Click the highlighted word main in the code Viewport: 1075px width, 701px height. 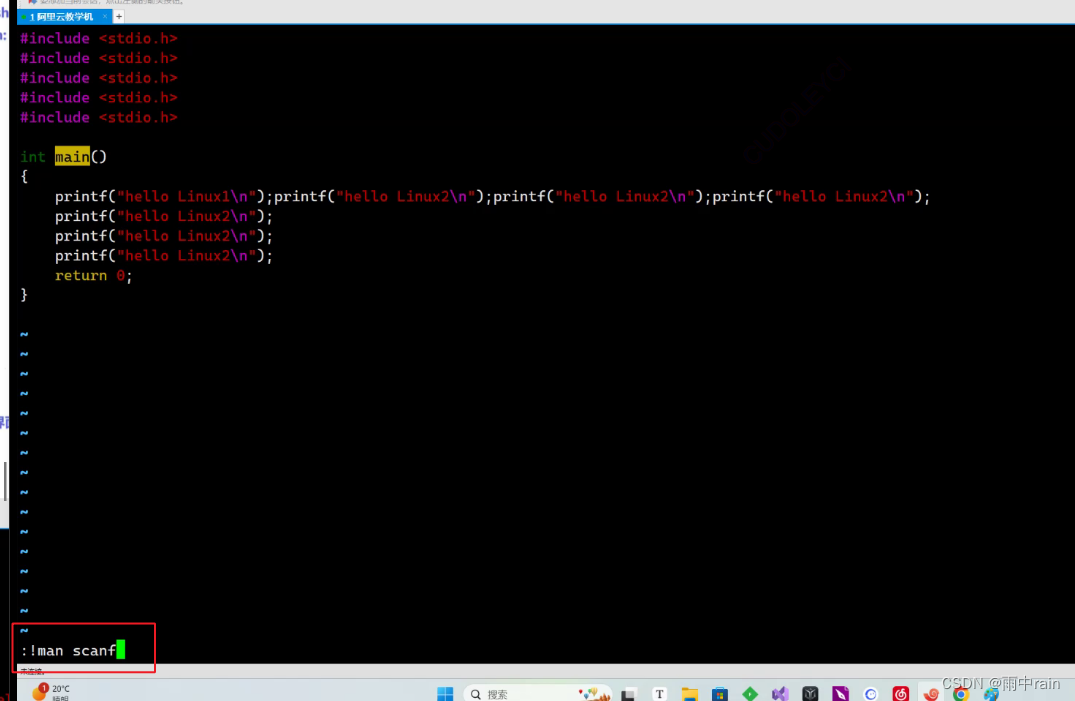click(x=72, y=156)
